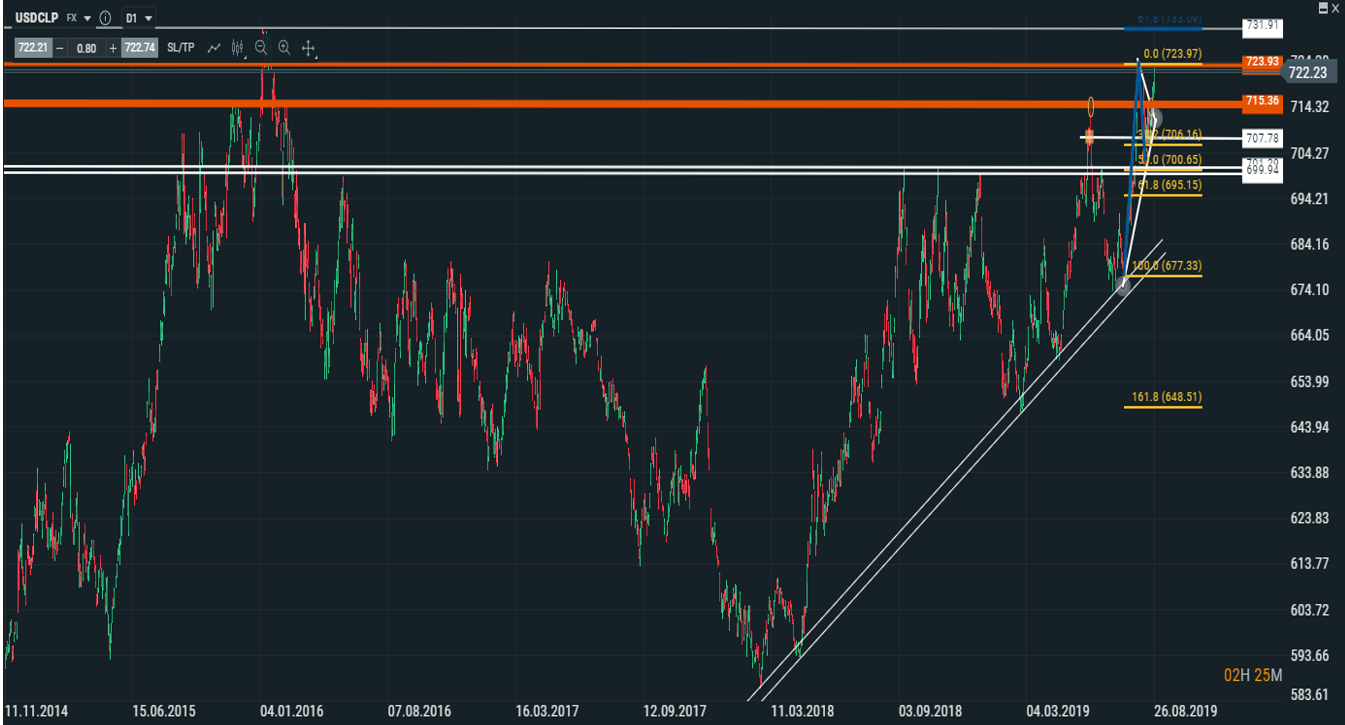Click the 633.88 price axis value

click(1308, 472)
